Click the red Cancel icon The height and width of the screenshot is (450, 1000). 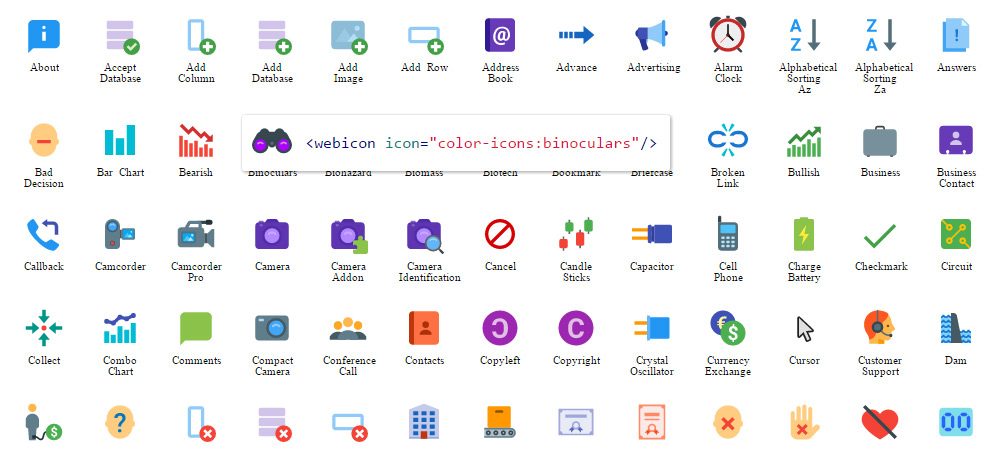click(499, 235)
